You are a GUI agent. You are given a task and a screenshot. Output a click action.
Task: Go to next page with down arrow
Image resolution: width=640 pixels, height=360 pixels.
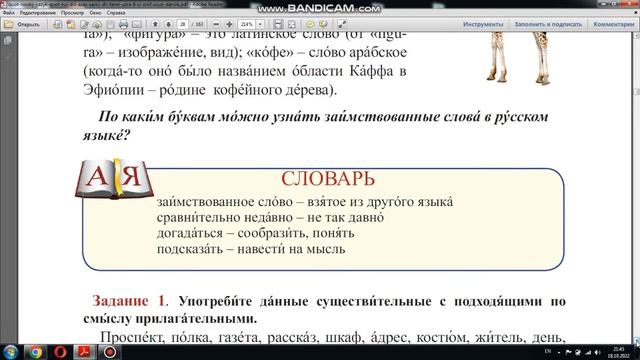tap(168, 24)
